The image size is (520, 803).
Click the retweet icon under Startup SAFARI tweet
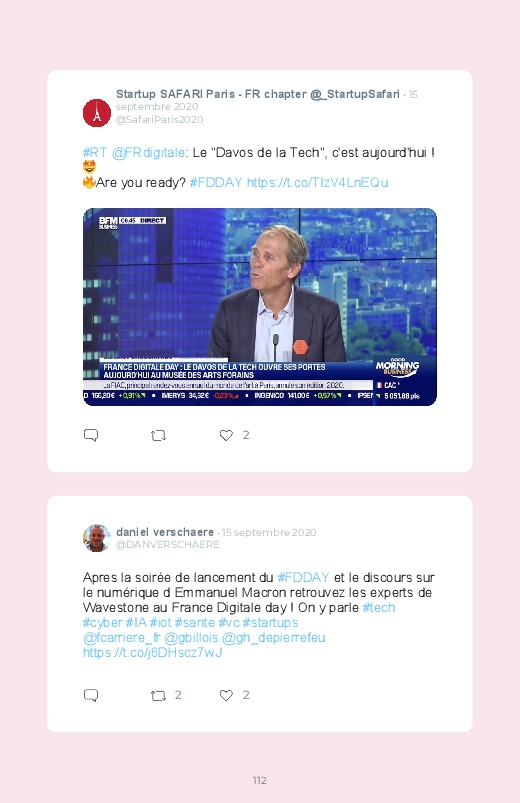point(158,435)
